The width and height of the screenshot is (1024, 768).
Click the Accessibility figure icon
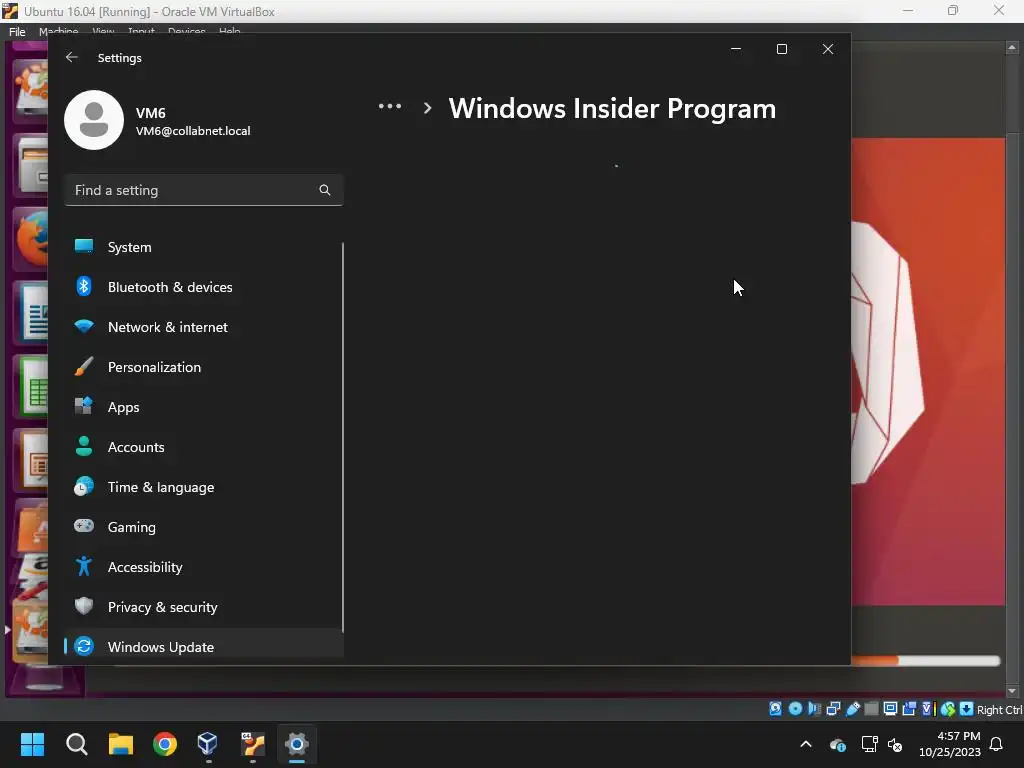[84, 566]
